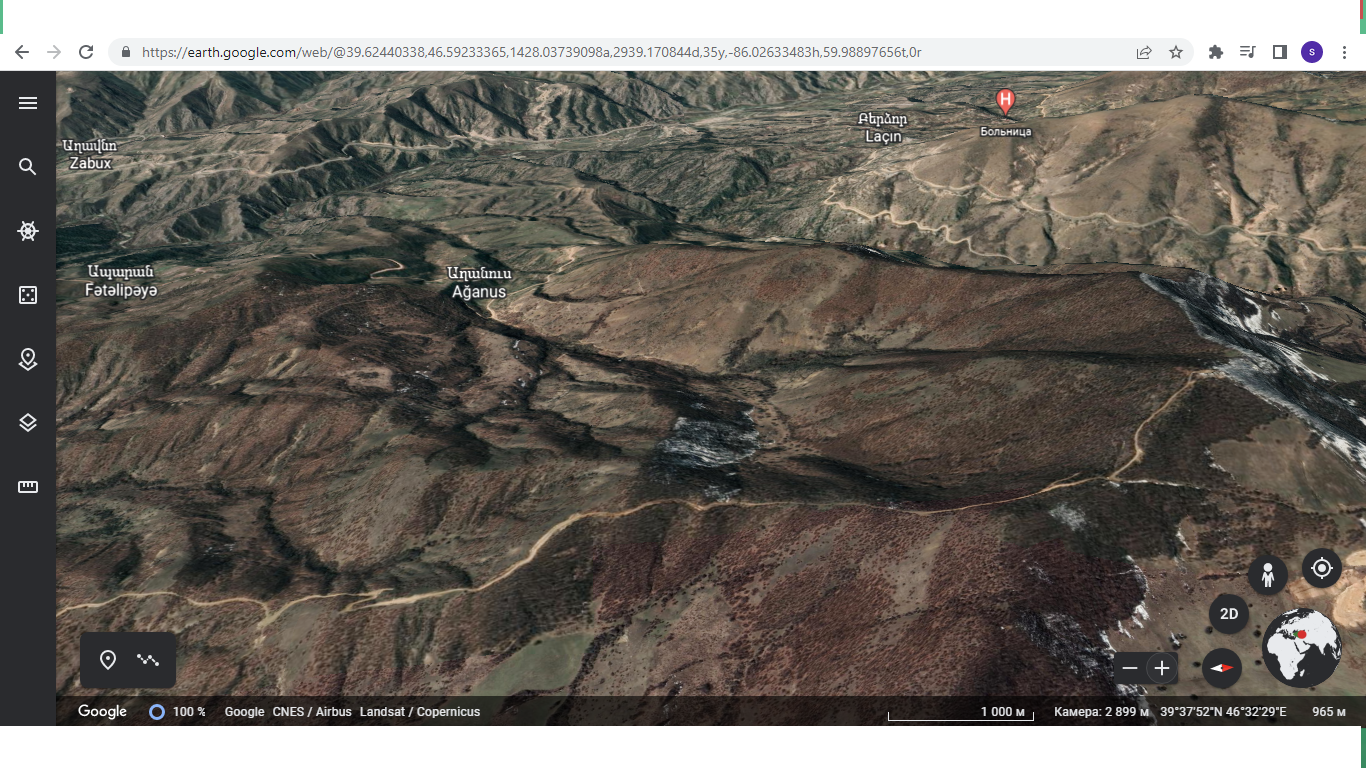This screenshot has height=768, width=1366.
Task: Select the Measure distance ruler icon
Action: click(28, 487)
